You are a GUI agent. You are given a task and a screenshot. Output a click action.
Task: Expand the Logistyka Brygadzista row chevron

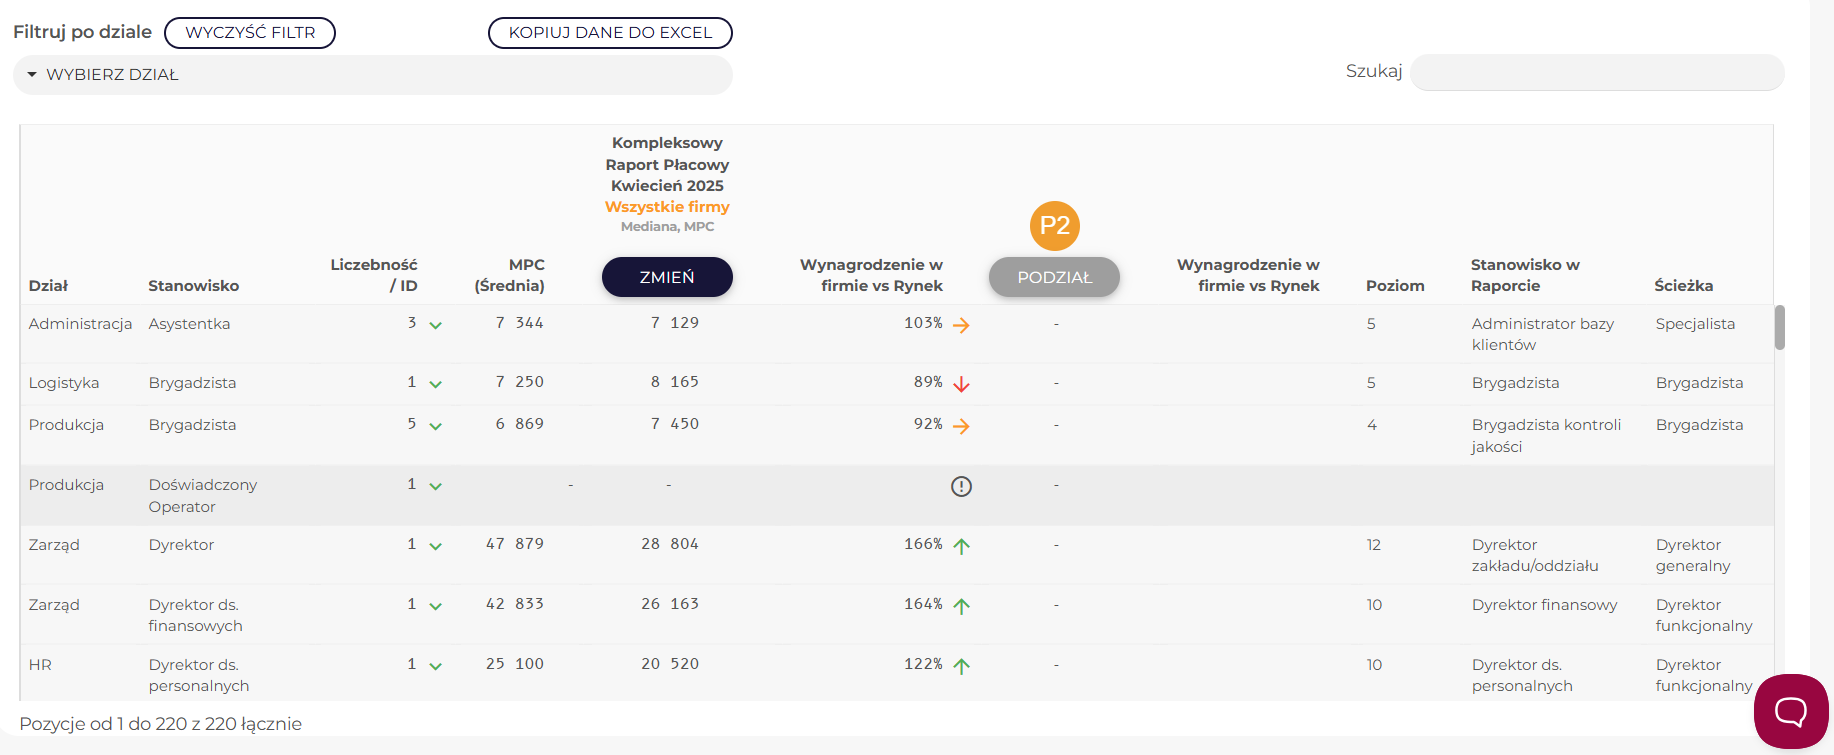click(x=435, y=384)
